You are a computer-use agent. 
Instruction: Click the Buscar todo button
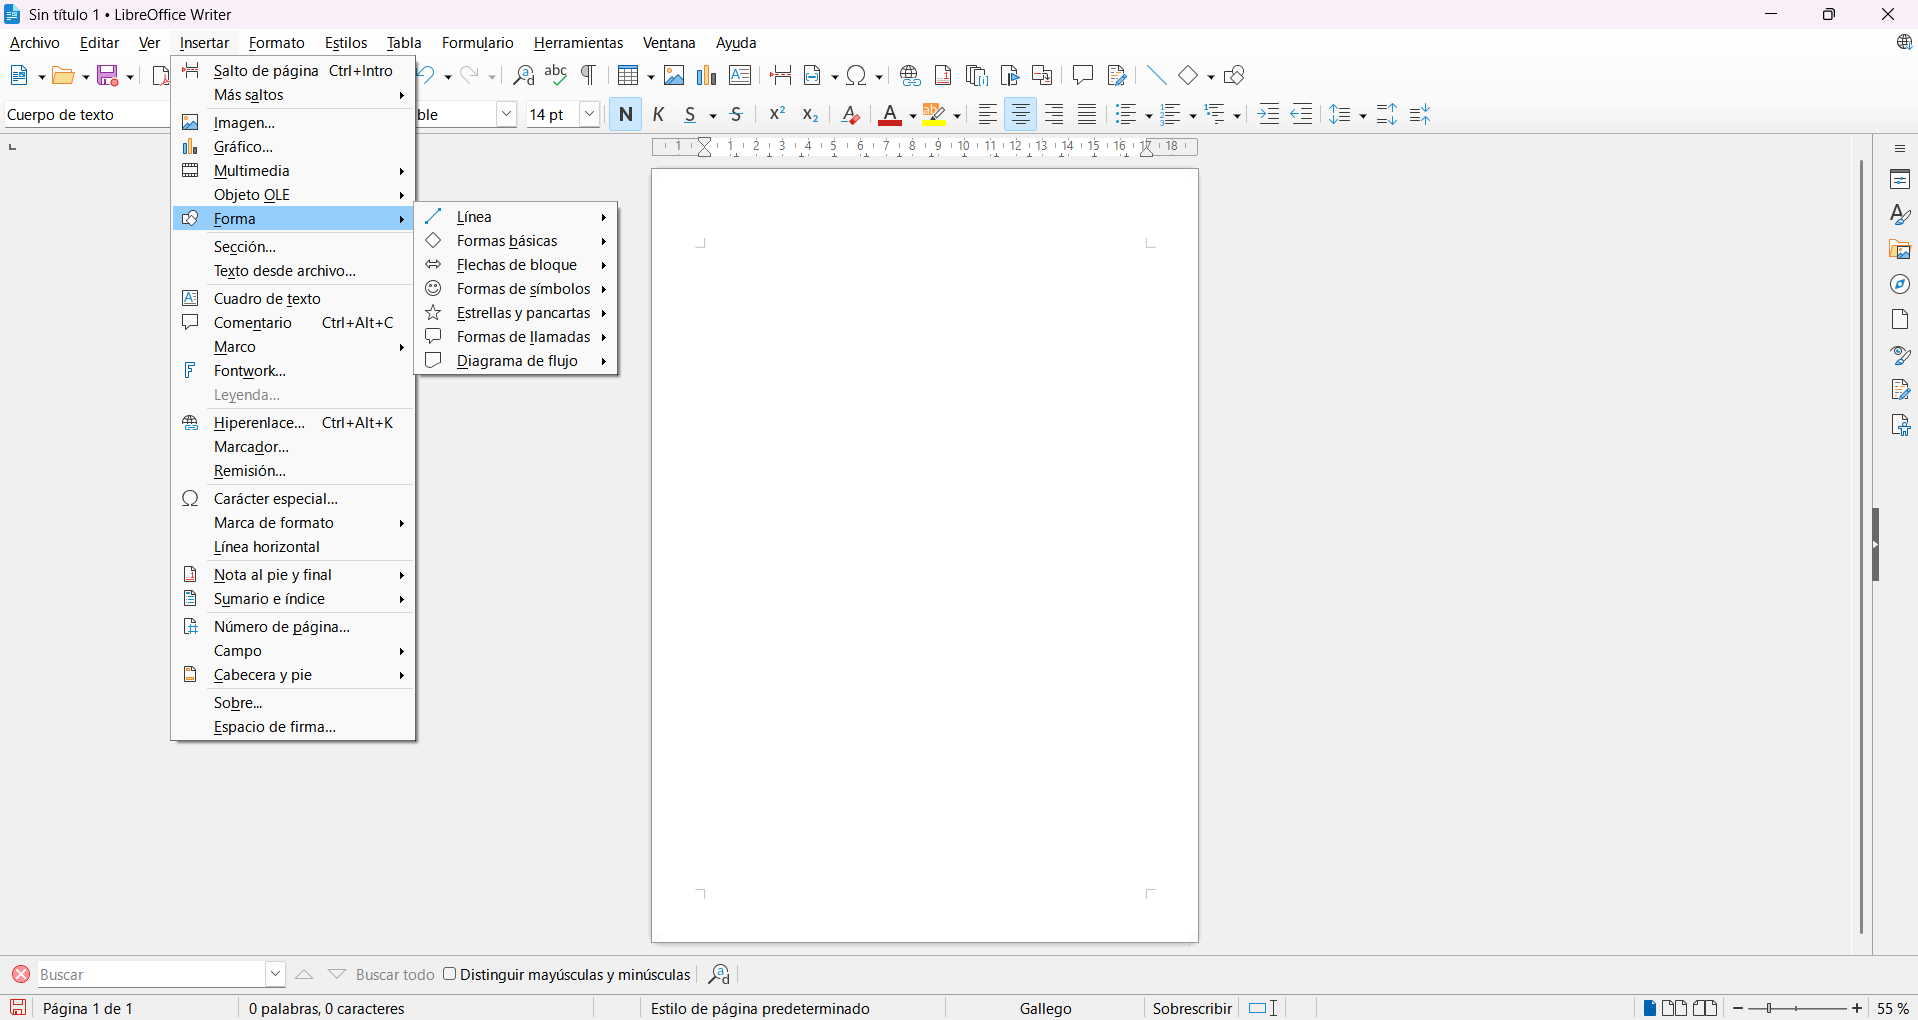click(x=395, y=975)
